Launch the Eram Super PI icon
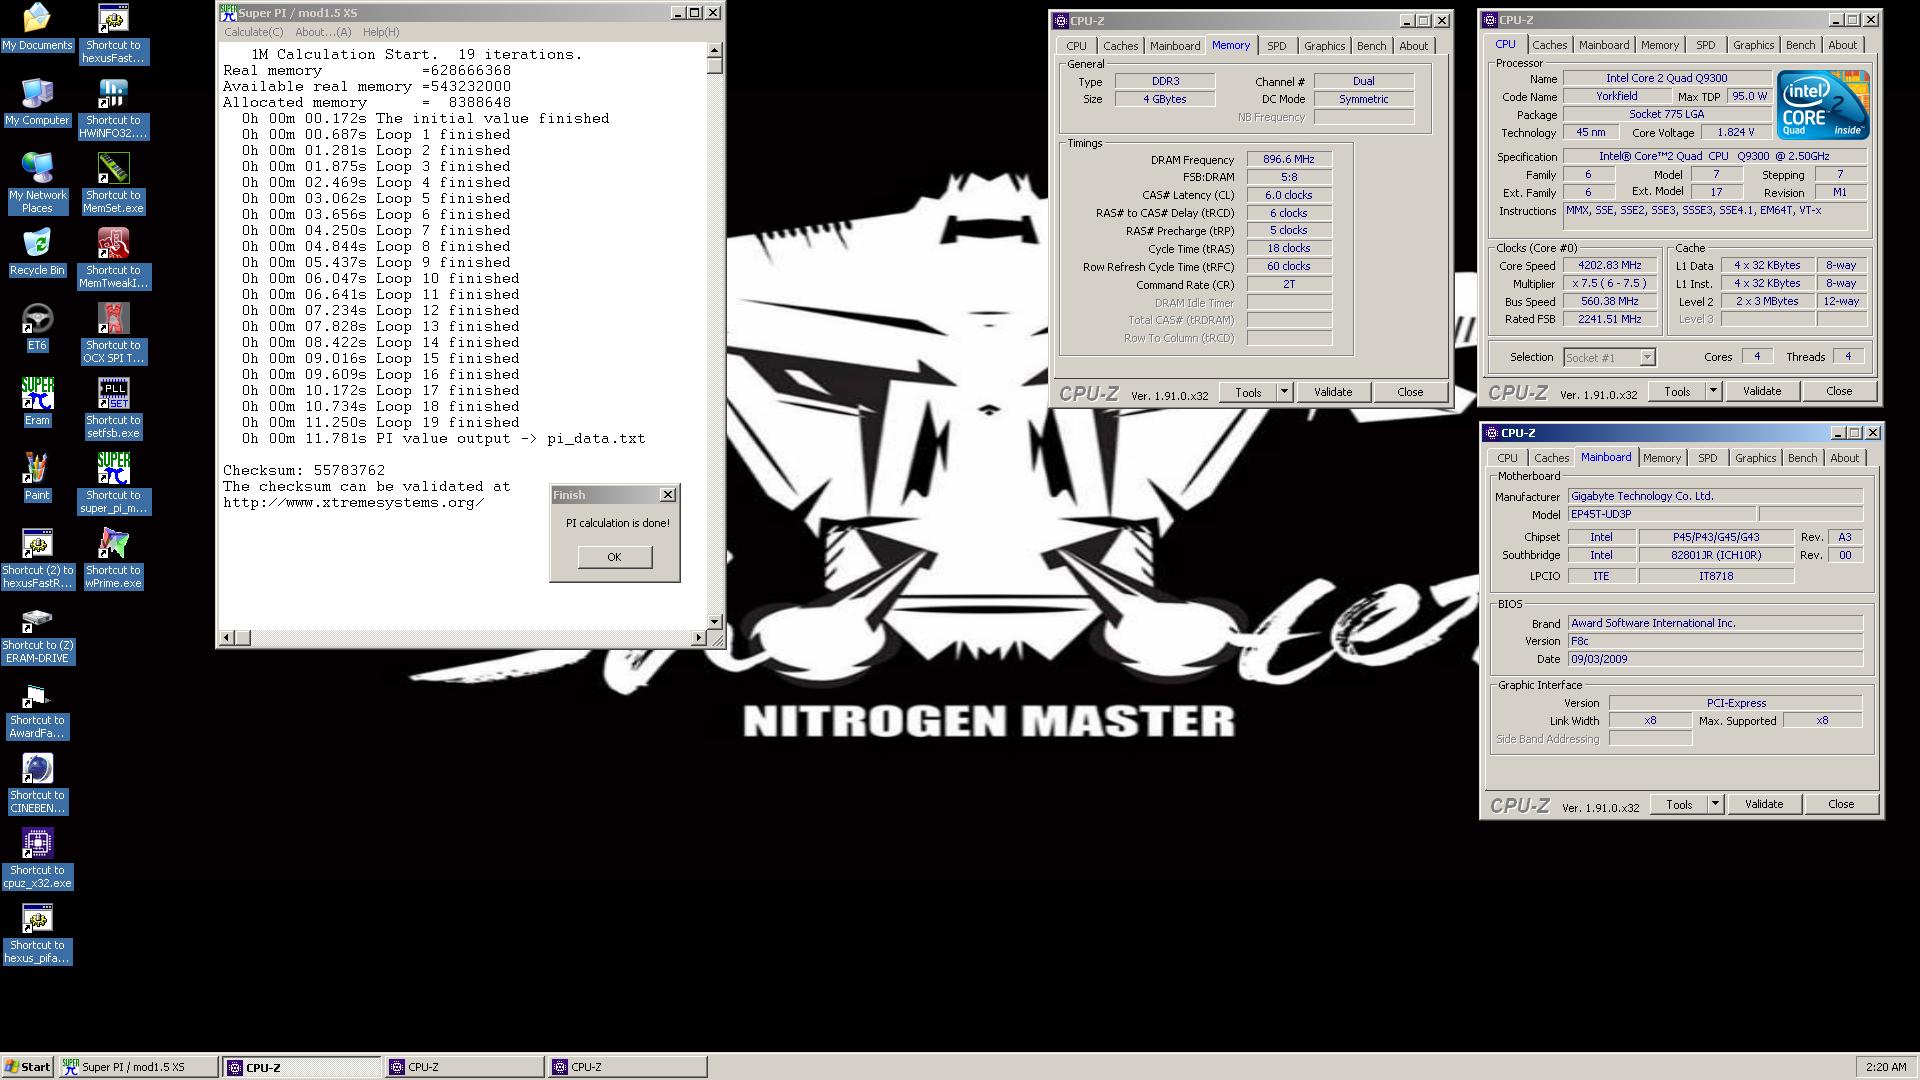 click(37, 402)
